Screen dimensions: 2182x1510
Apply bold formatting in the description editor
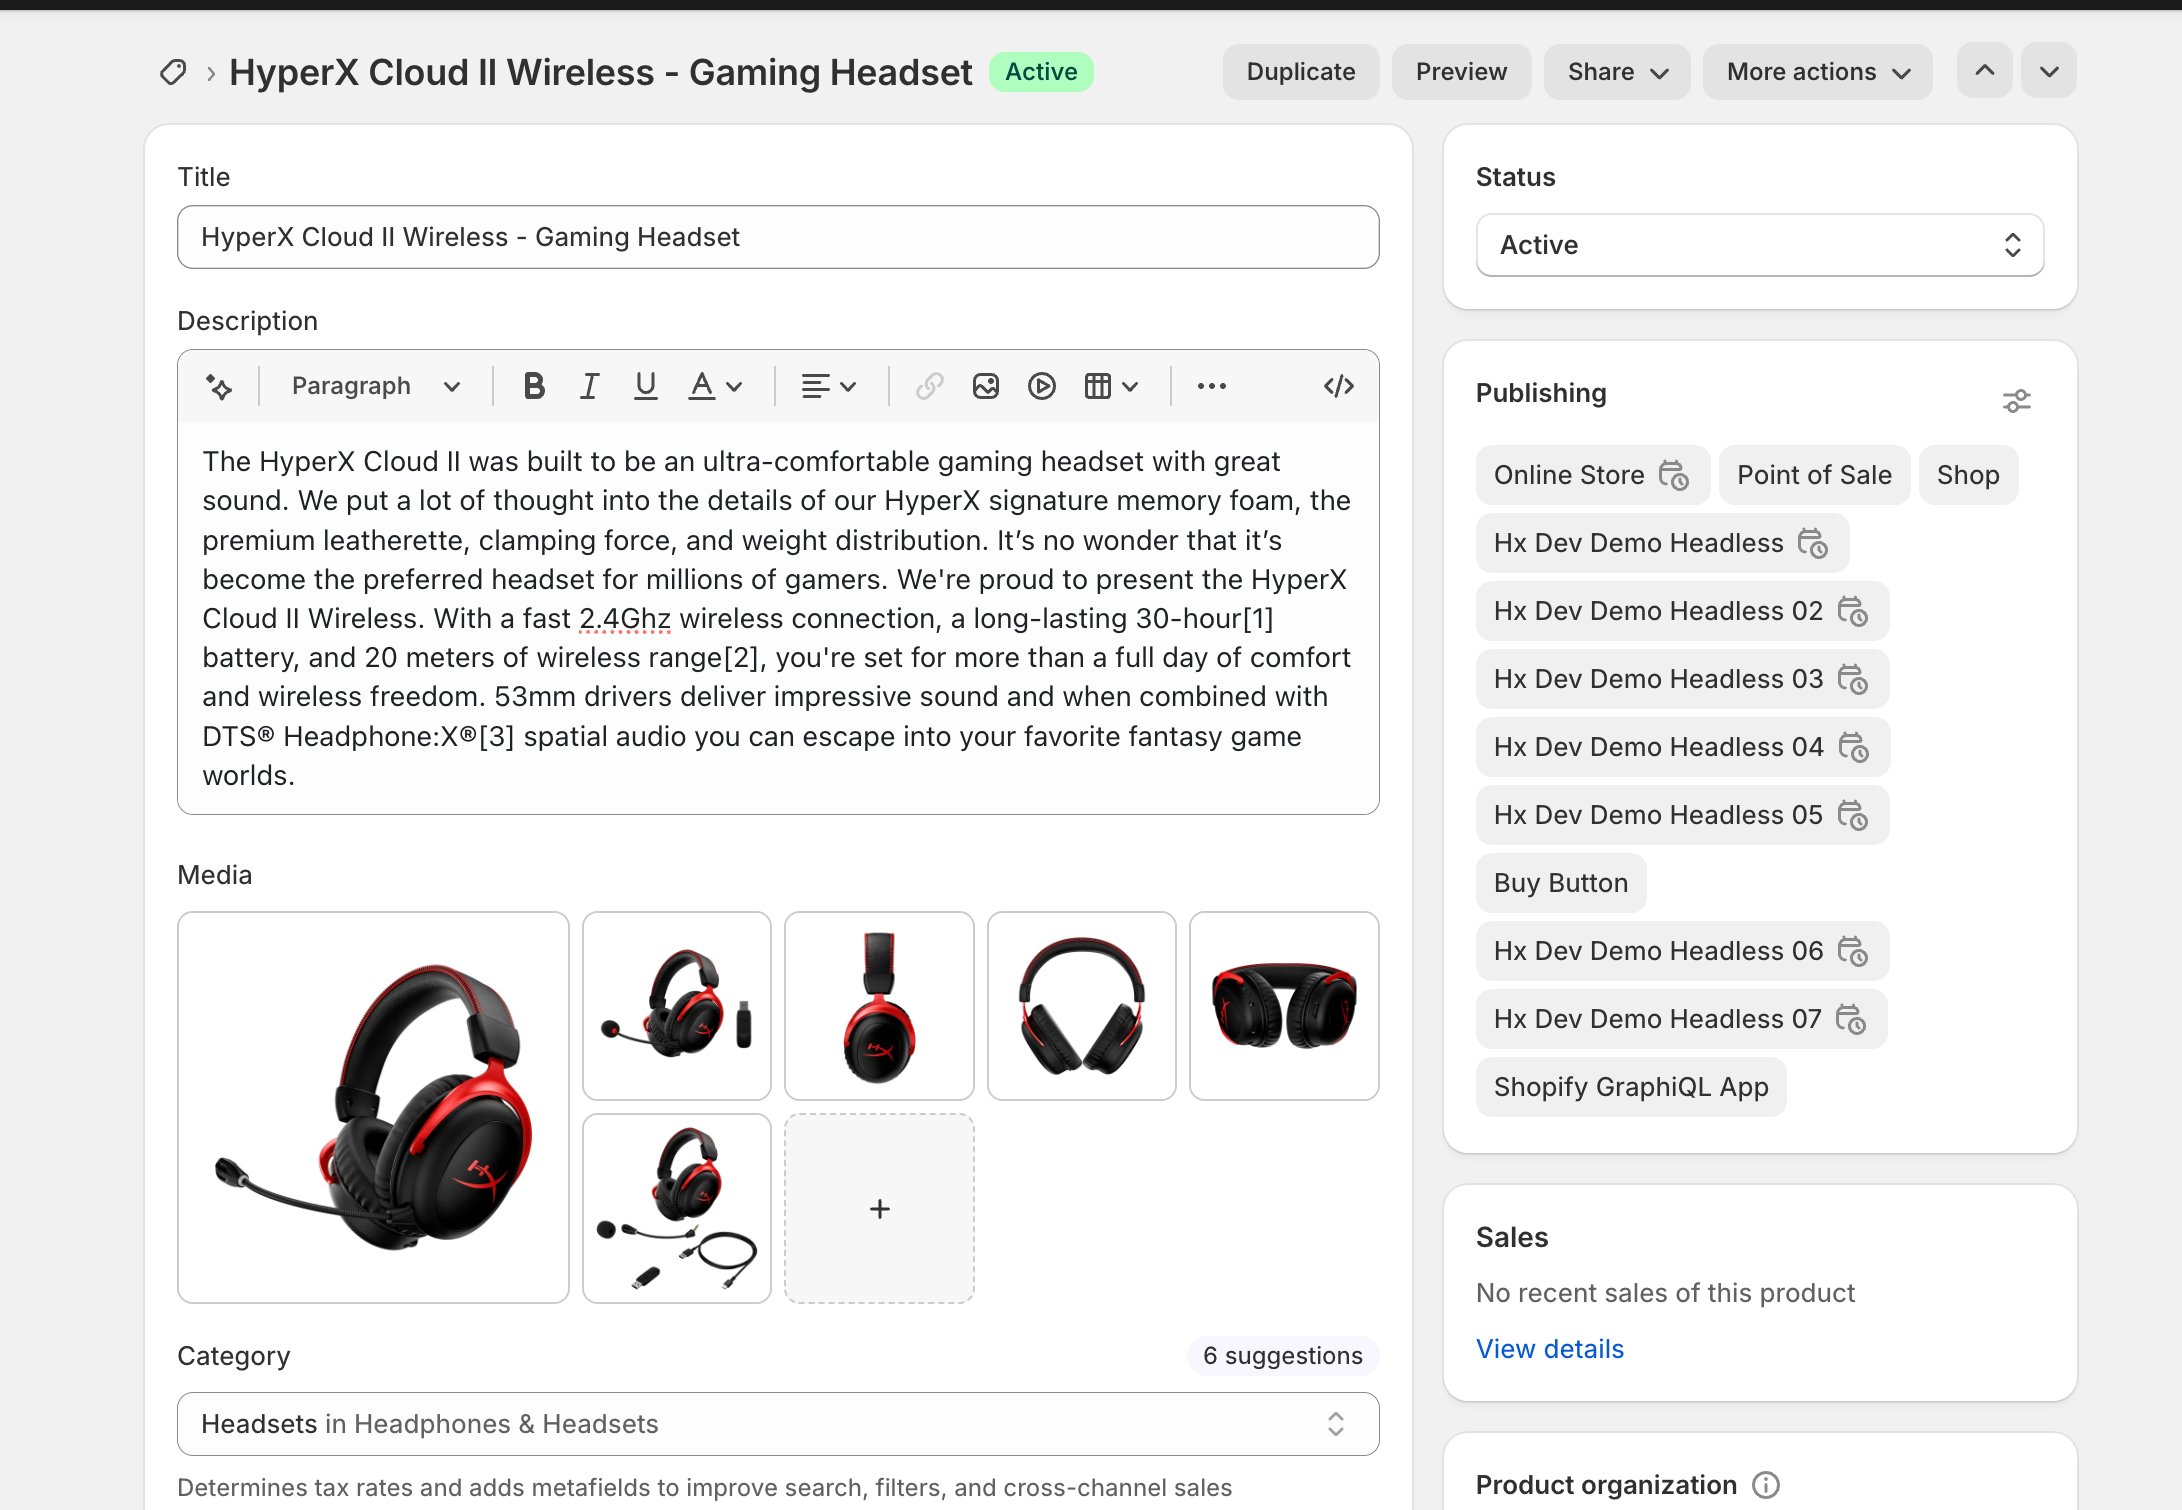click(x=534, y=386)
